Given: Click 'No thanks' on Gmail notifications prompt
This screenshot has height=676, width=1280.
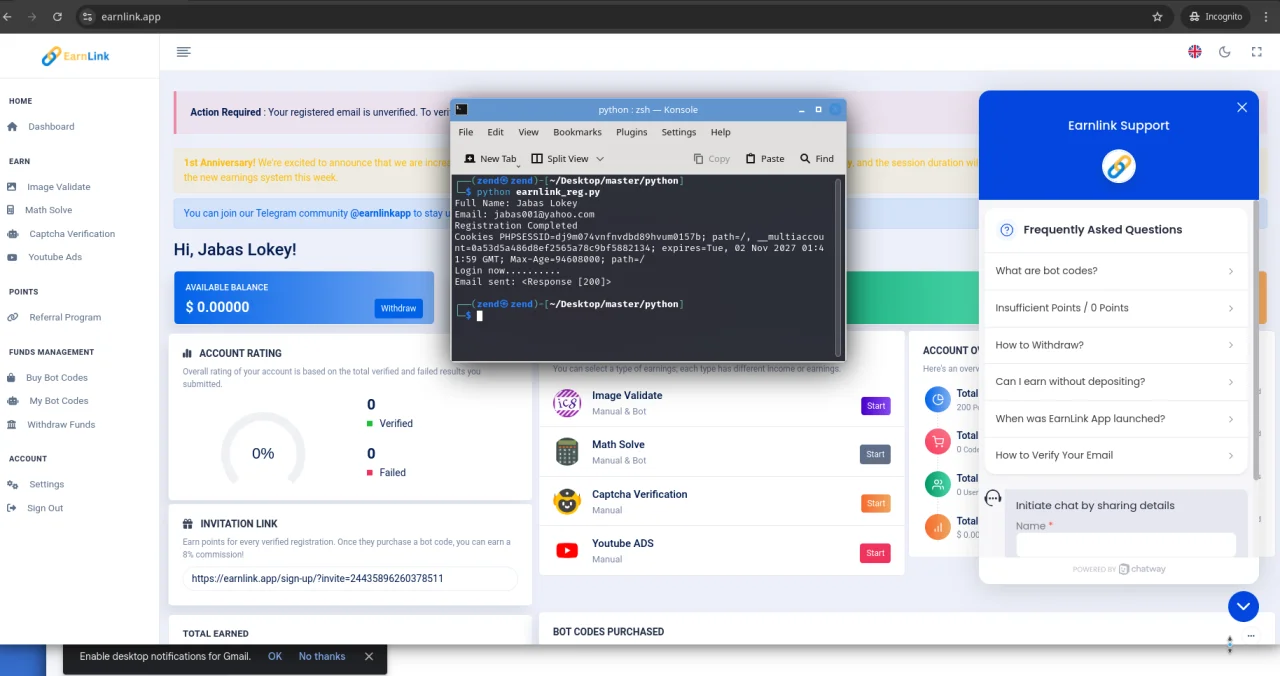Looking at the screenshot, I should tap(322, 657).
